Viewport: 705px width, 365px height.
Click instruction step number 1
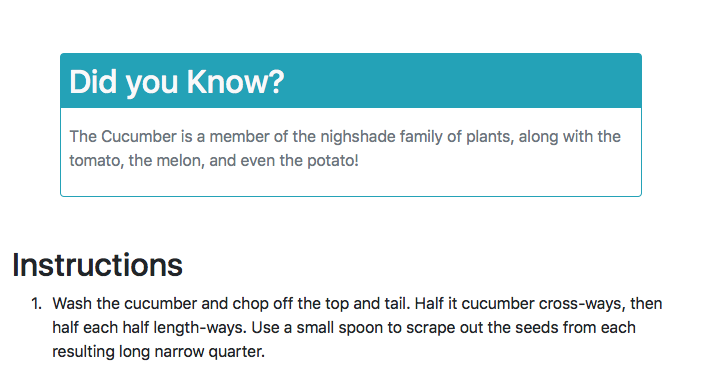pos(36,304)
